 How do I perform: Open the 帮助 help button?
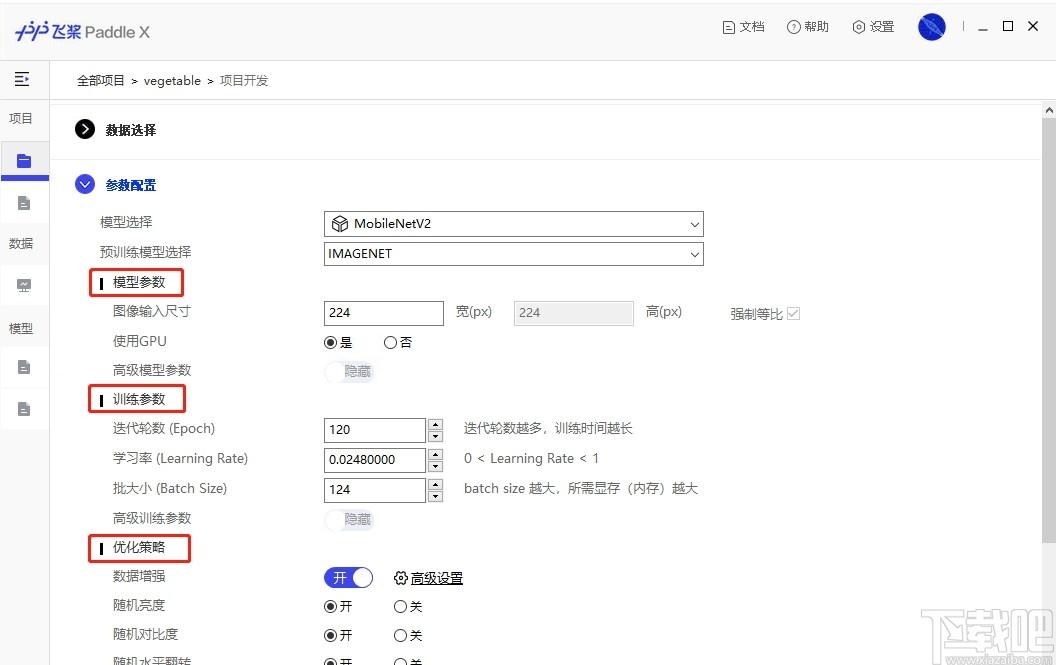click(x=807, y=27)
